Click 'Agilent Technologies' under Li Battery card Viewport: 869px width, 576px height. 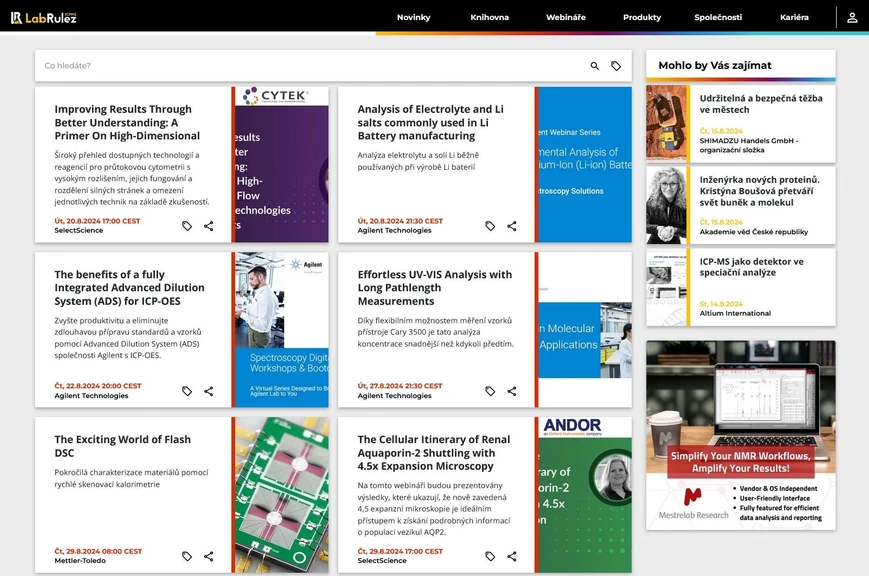[x=394, y=230]
